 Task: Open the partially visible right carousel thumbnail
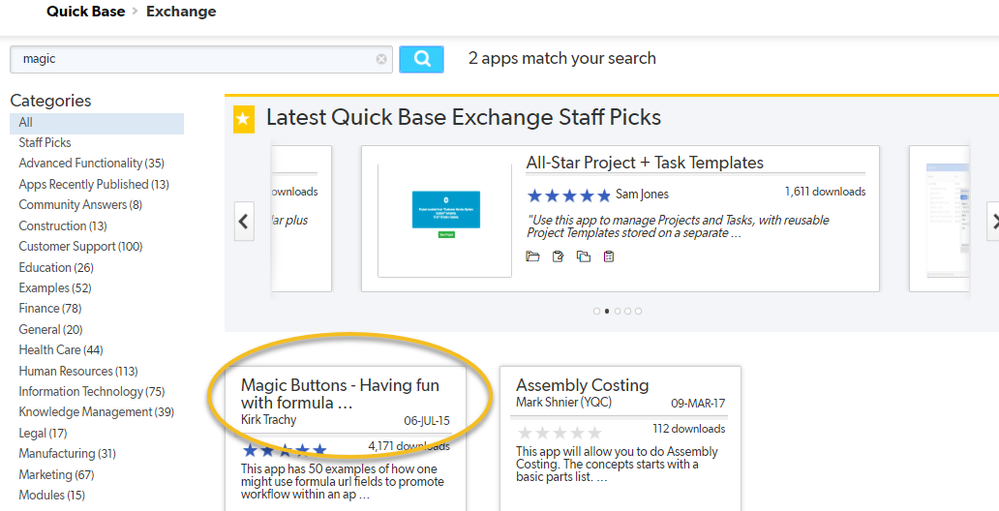[947, 220]
